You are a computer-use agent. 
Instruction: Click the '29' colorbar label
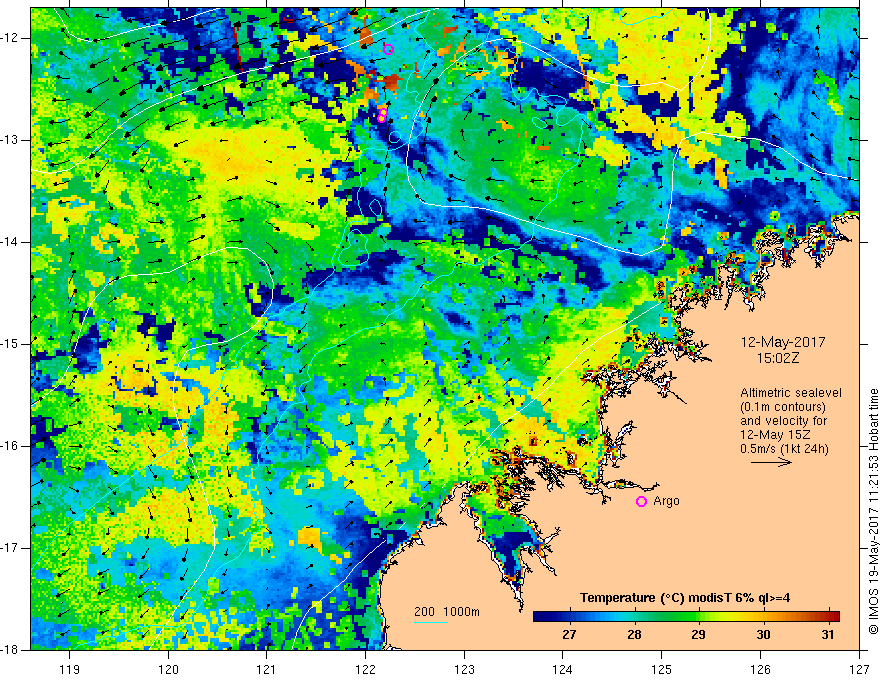698,635
